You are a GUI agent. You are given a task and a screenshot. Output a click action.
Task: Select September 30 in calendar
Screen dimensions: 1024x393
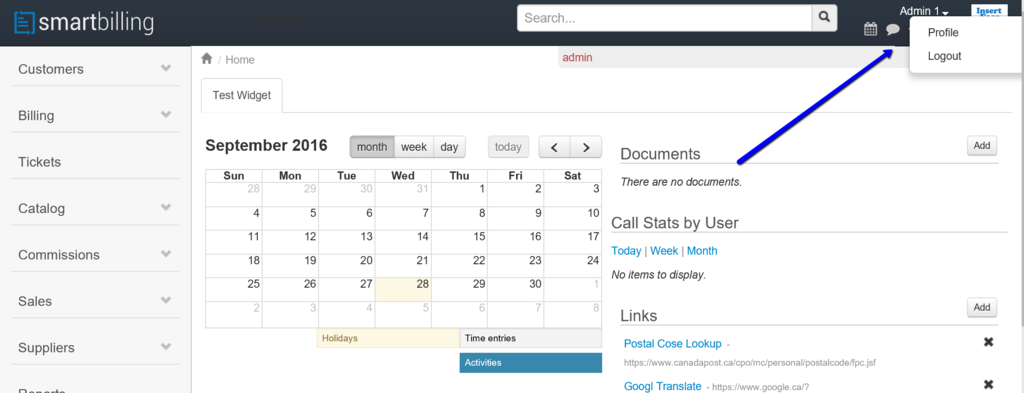[x=516, y=290]
